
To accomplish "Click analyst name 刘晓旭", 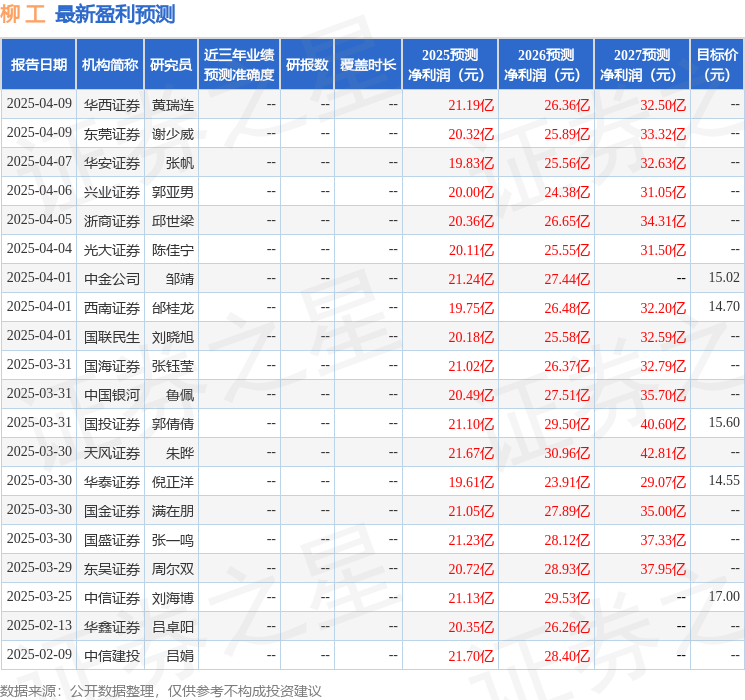I will [172, 337].
